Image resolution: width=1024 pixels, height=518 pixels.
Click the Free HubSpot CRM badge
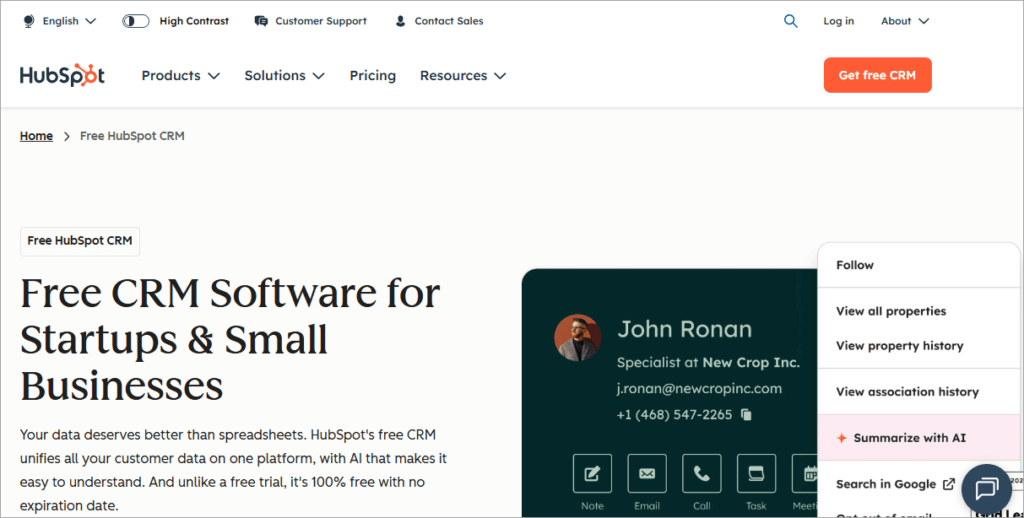[80, 241]
